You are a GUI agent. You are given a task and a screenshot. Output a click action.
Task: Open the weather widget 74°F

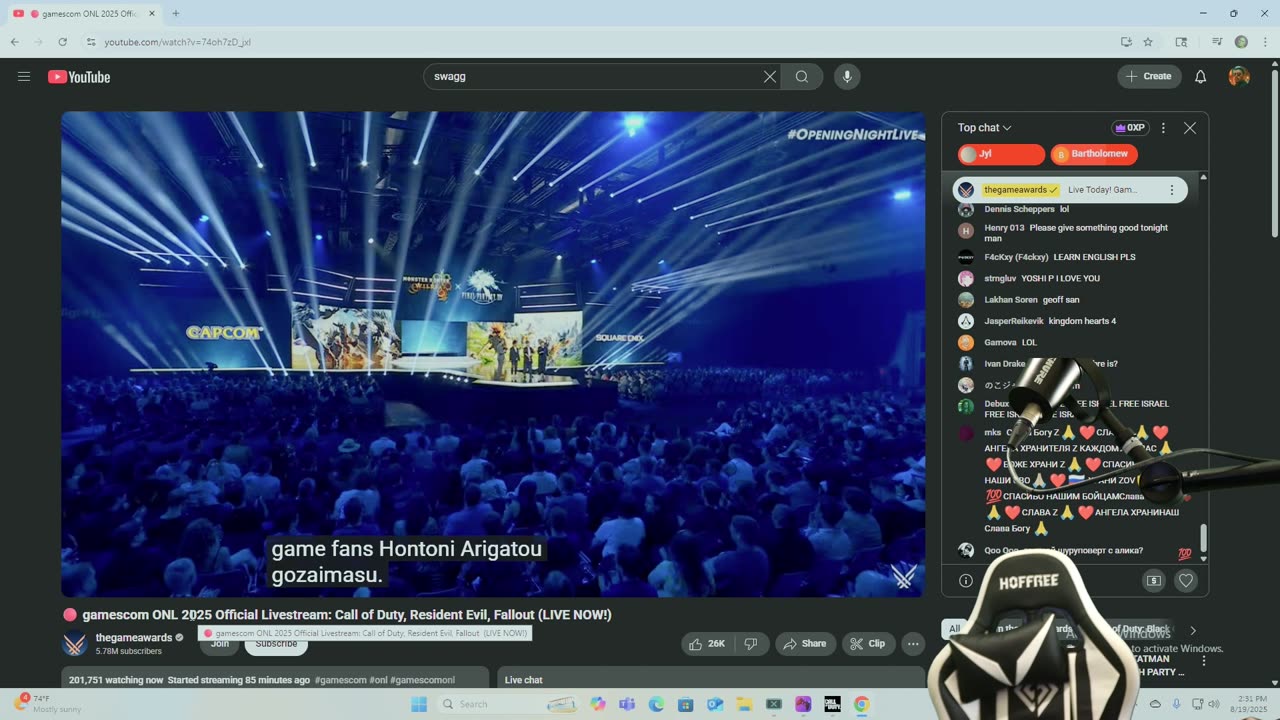point(47,704)
